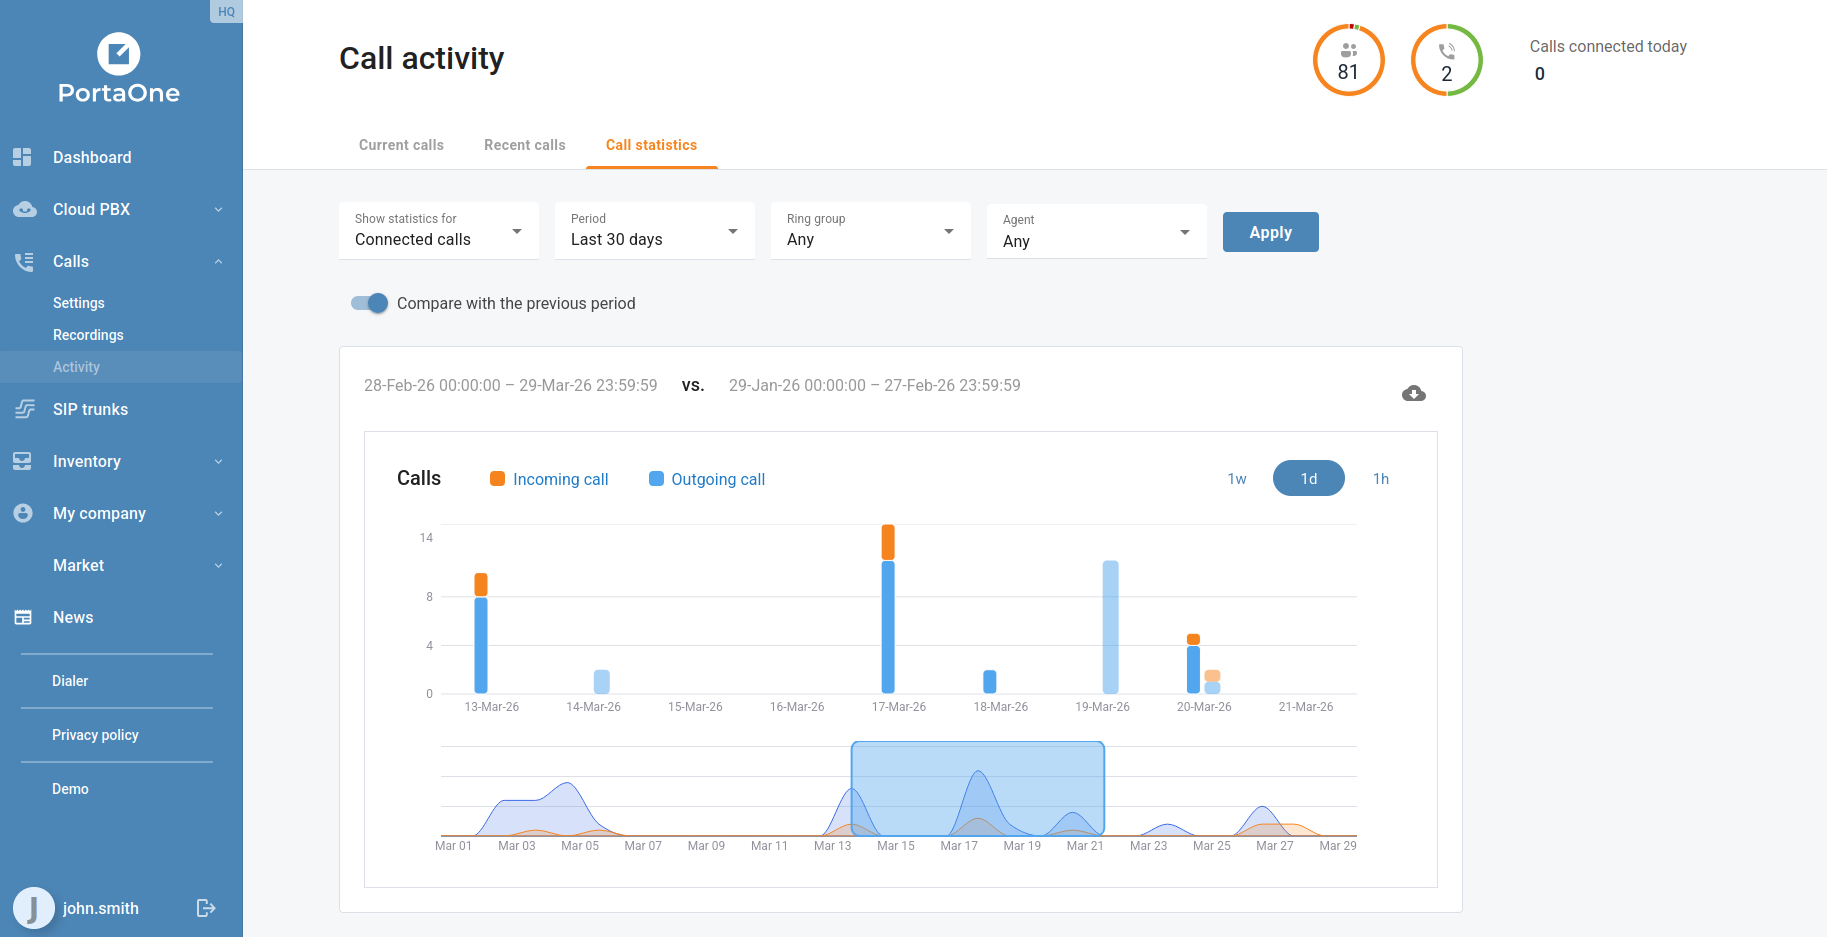Toggle Incoming call series in legend
The image size is (1827, 937).
(549, 479)
